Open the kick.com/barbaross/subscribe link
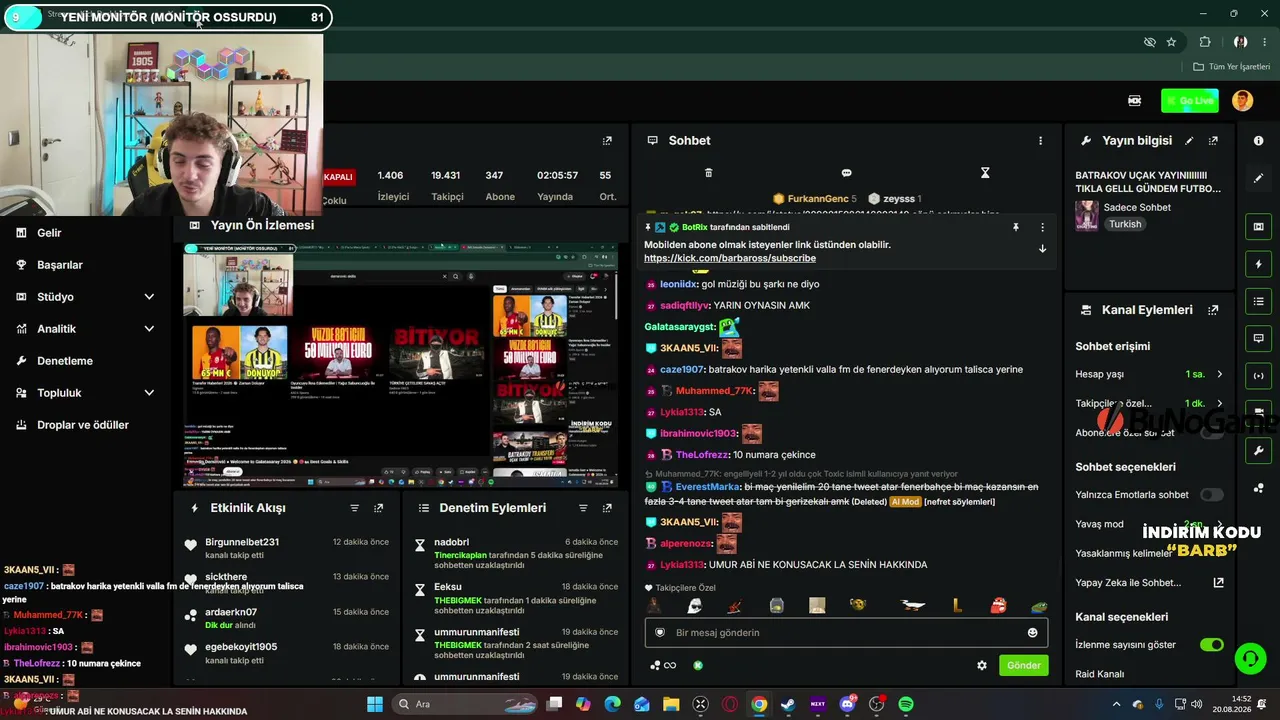Screen dimensions: 1280x720 coord(730,258)
